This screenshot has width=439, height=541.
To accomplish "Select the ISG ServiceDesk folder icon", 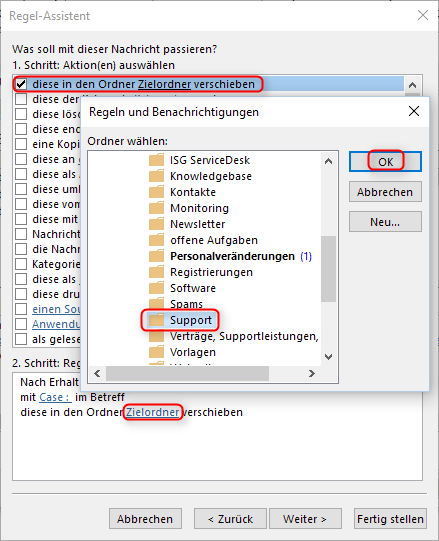I will point(156,160).
